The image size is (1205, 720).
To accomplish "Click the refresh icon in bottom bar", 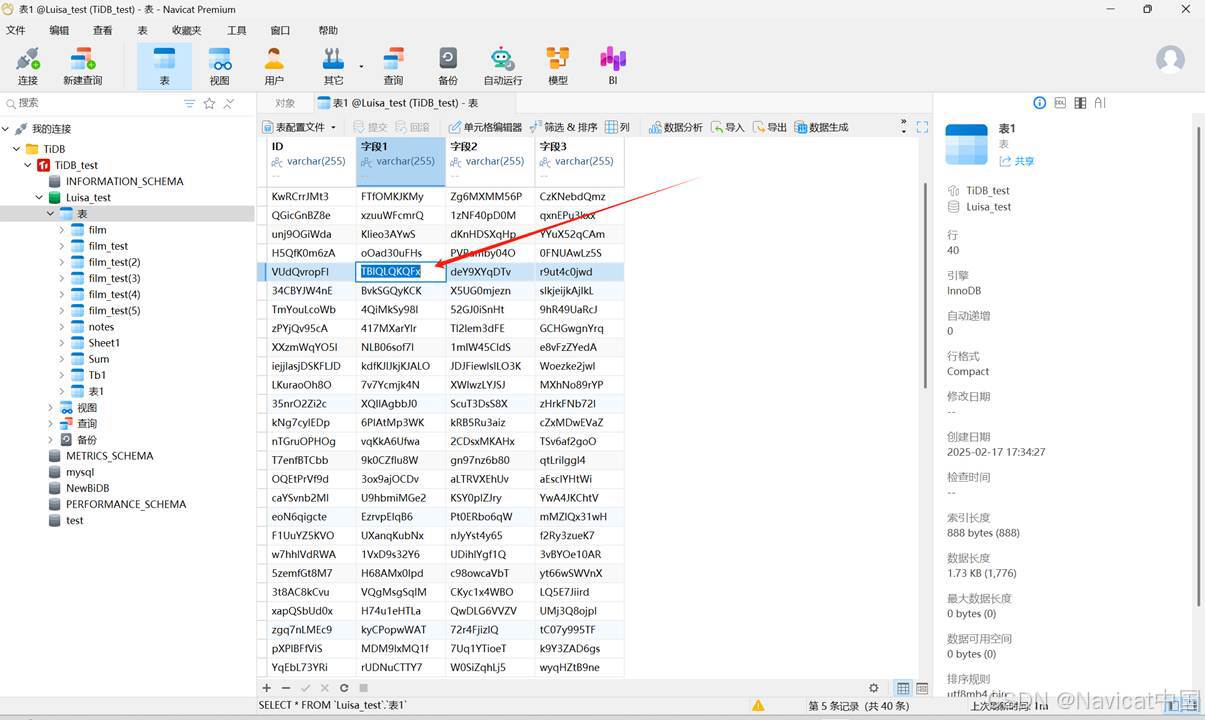I will point(344,688).
